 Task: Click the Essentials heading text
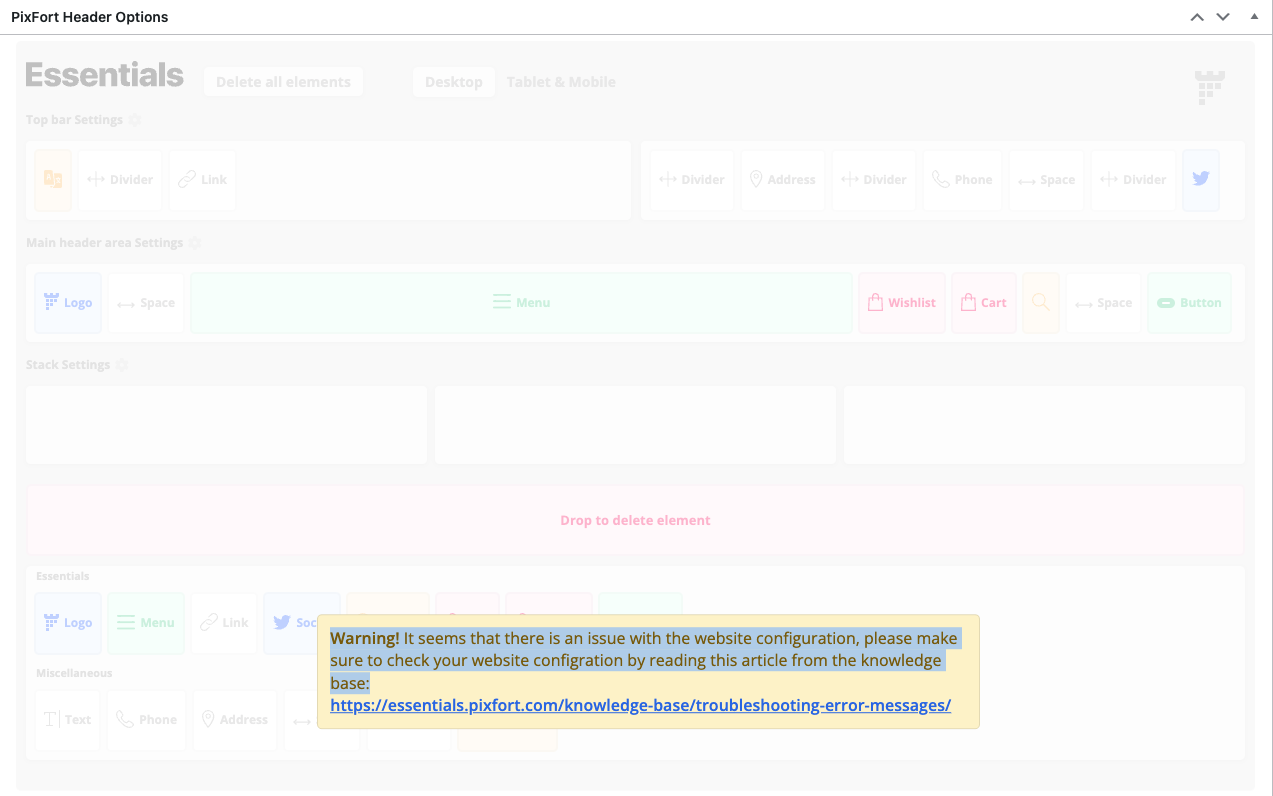(104, 76)
